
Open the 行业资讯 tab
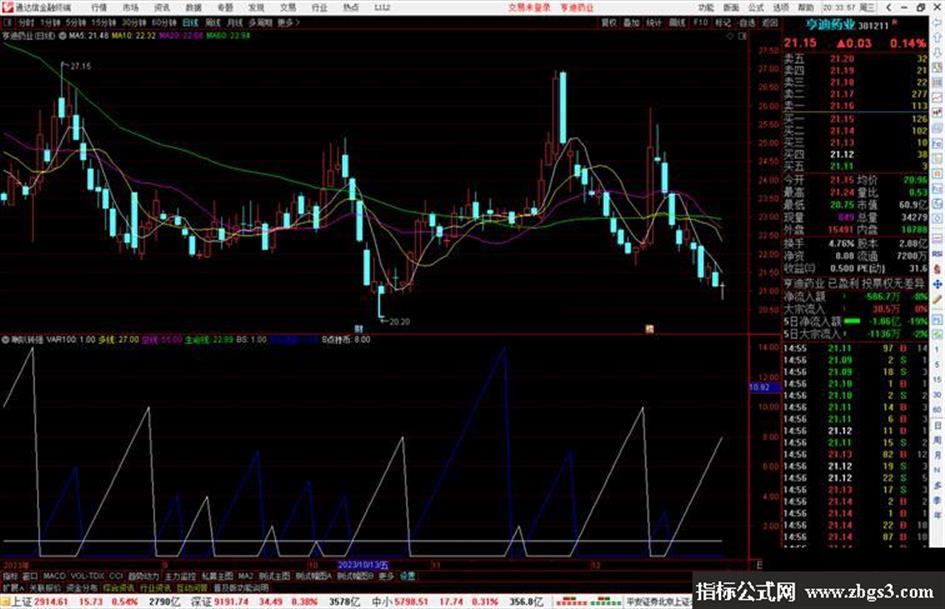coord(157,587)
